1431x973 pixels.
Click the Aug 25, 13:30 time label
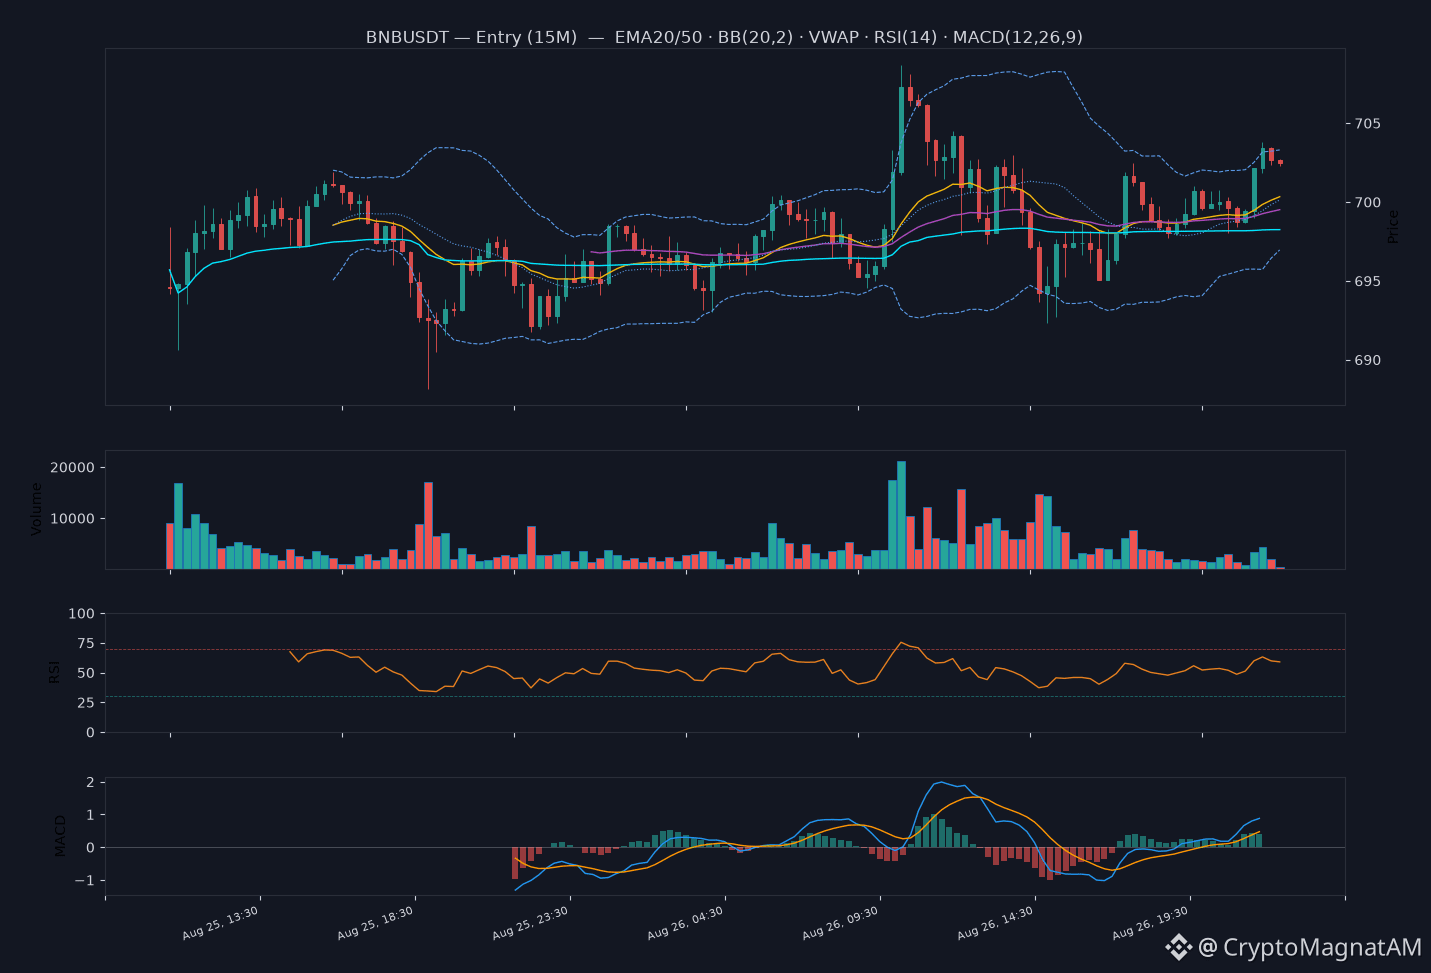[221, 923]
